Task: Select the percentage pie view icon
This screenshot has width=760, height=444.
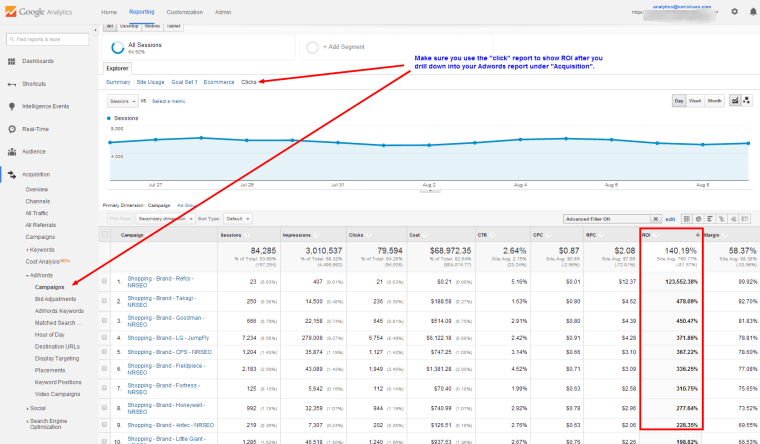Action: [698, 219]
